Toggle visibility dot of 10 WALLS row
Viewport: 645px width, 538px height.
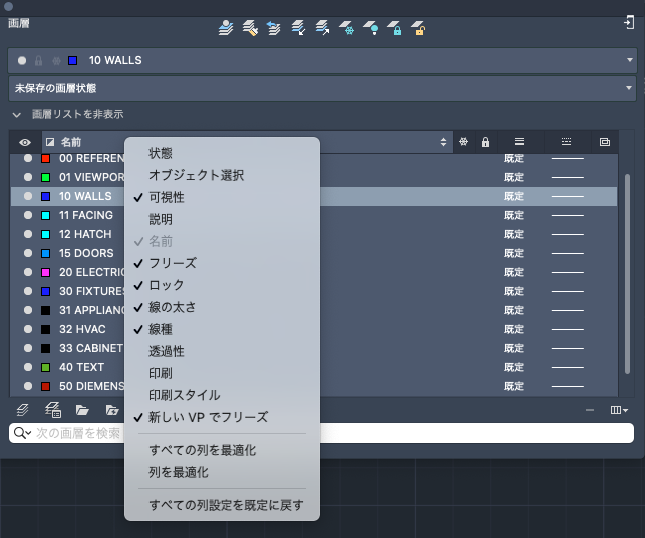pyautogui.click(x=28, y=196)
